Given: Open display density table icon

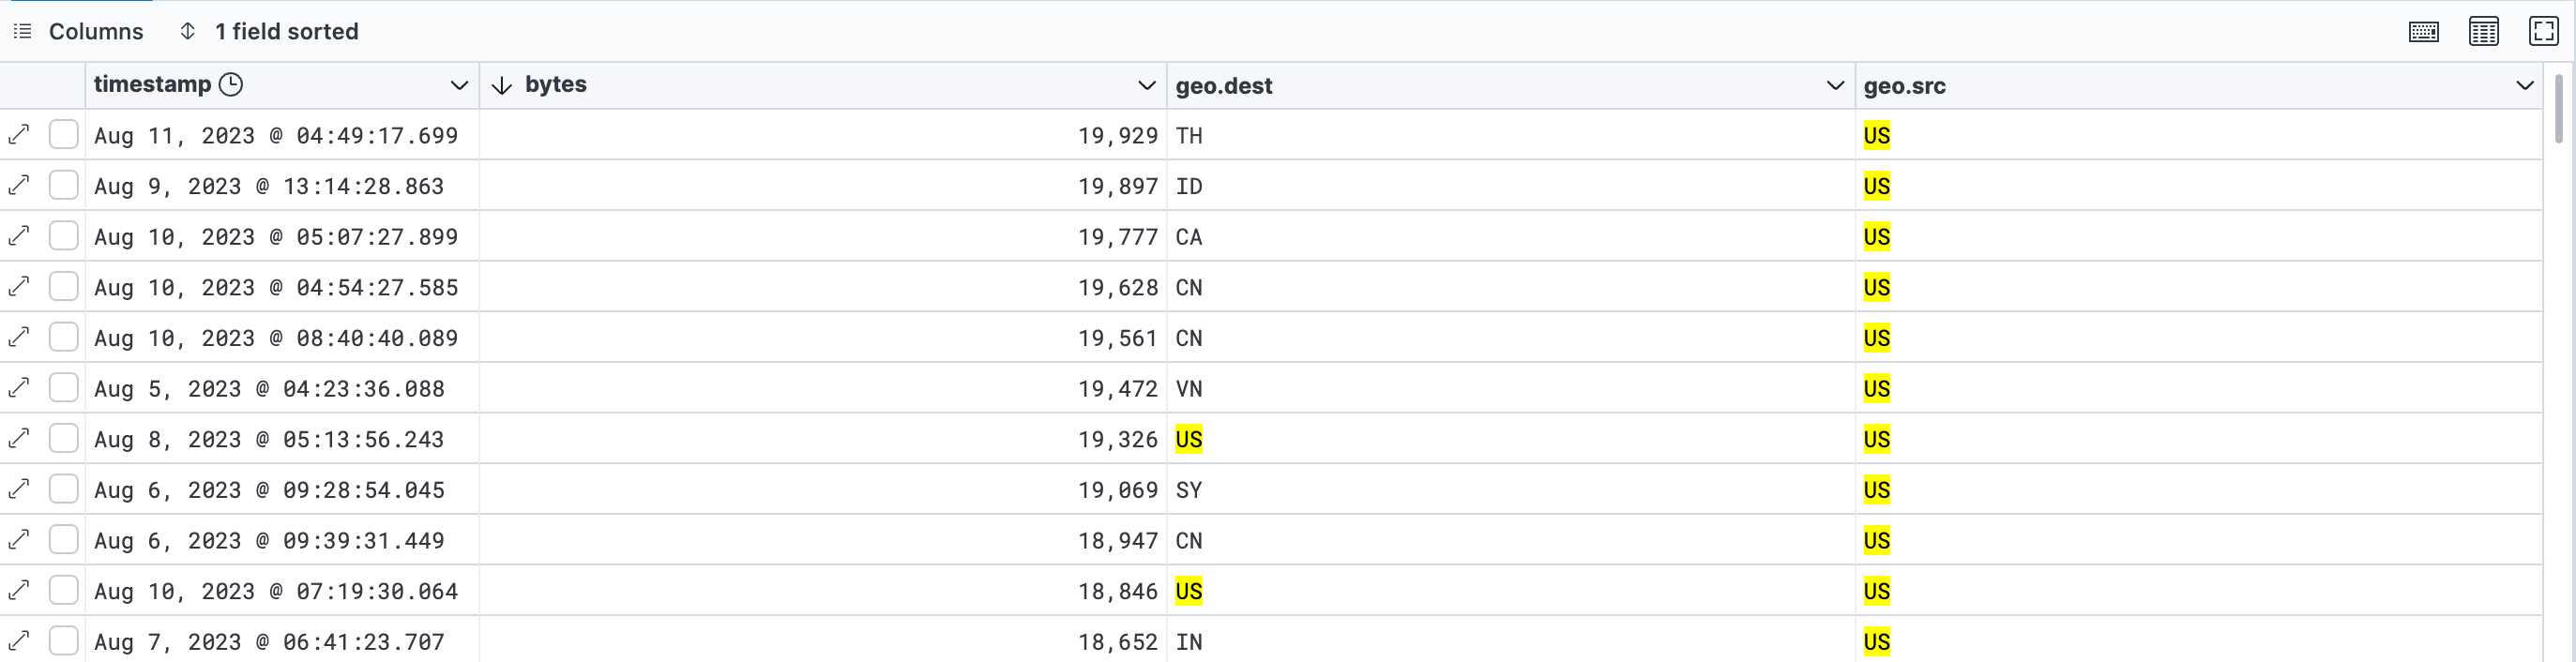Looking at the screenshot, I should pyautogui.click(x=2484, y=32).
